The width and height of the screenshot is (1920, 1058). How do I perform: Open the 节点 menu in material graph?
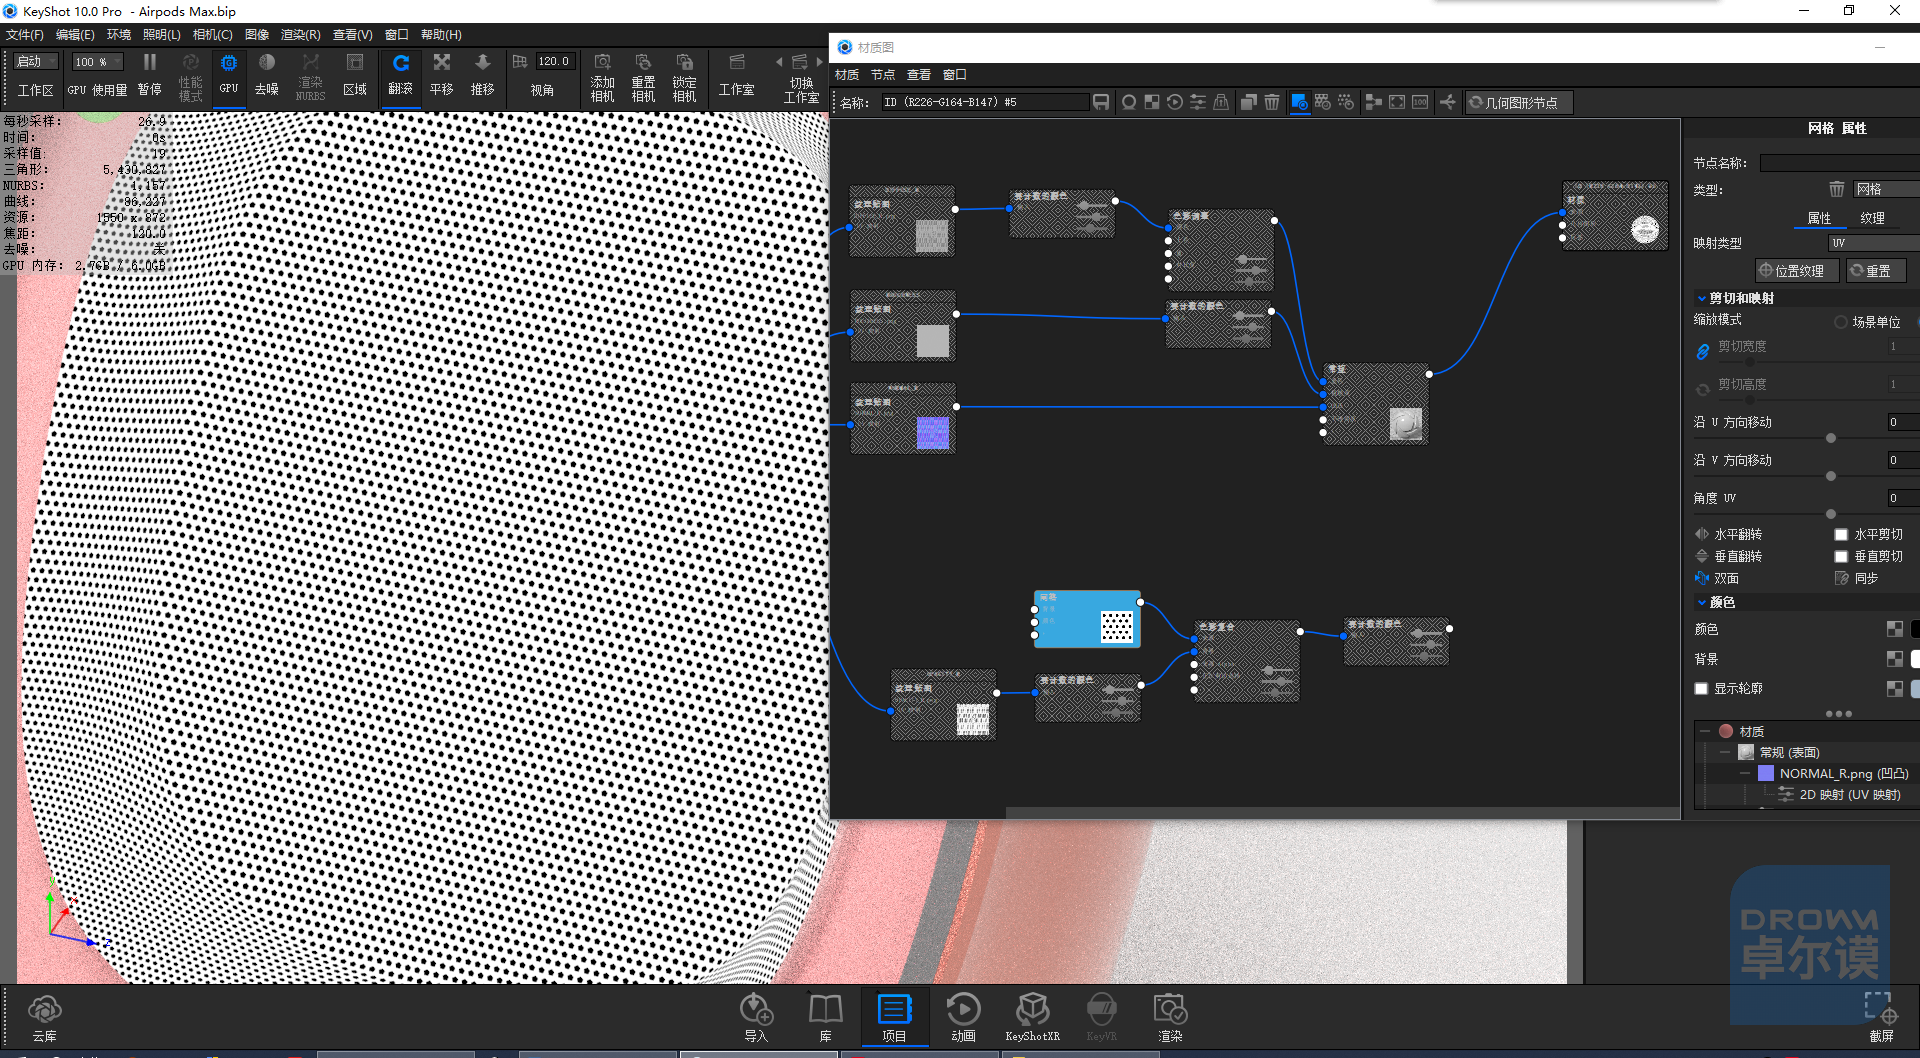883,75
